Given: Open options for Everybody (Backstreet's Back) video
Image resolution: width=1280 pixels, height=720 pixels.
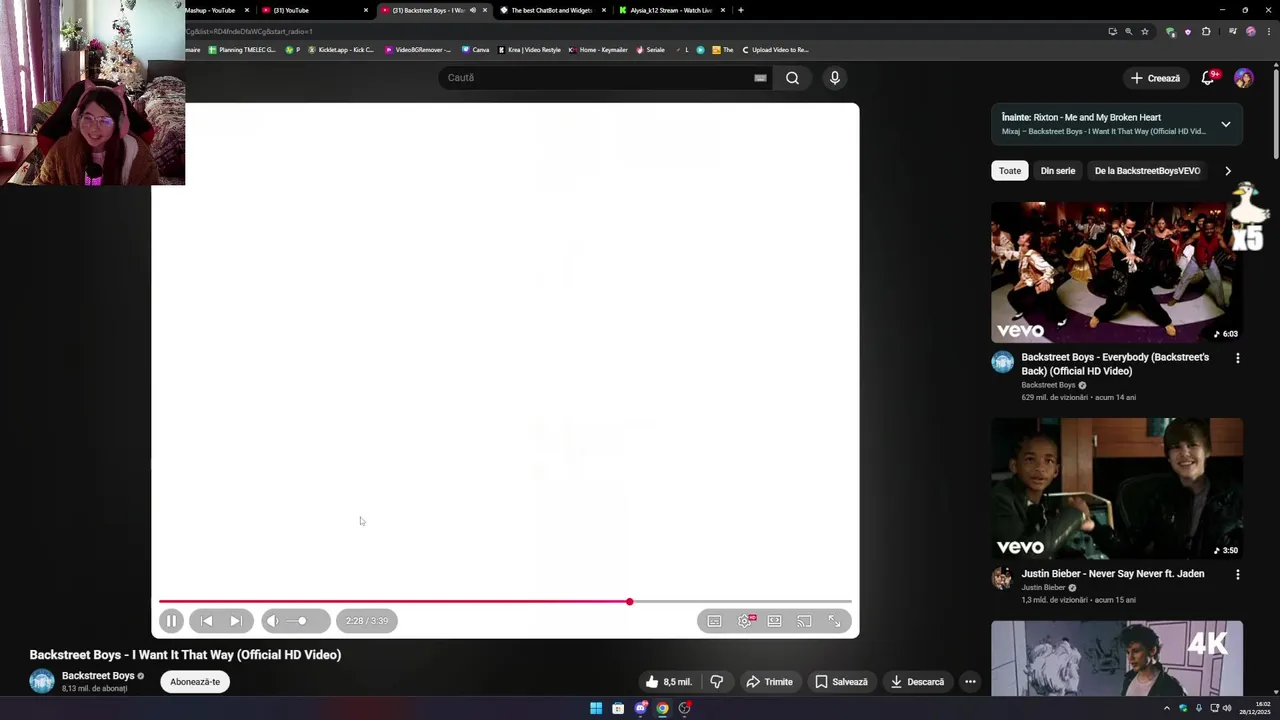Looking at the screenshot, I should pos(1238,358).
